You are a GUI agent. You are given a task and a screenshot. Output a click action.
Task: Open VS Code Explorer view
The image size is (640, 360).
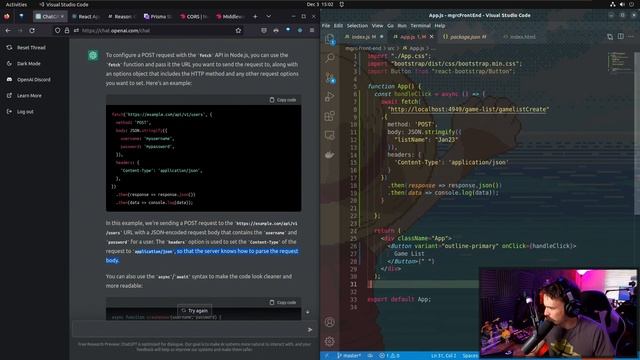(330, 39)
